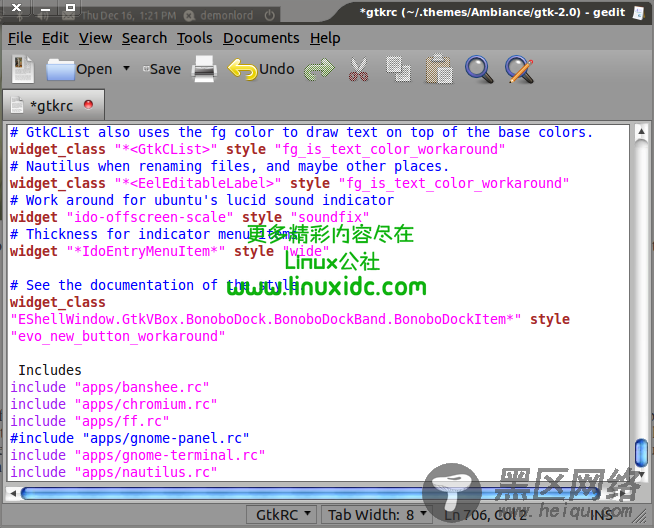Open the Search menu
This screenshot has width=654, height=528.
(144, 38)
